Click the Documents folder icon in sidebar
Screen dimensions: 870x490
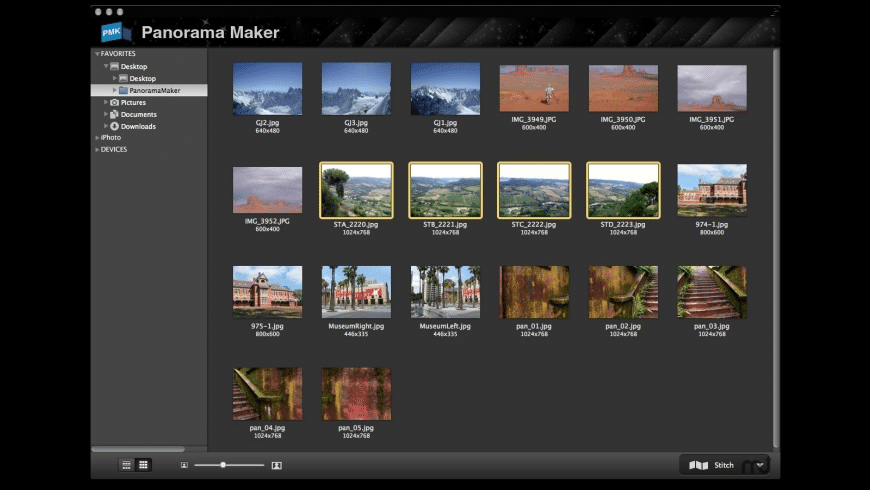114,114
